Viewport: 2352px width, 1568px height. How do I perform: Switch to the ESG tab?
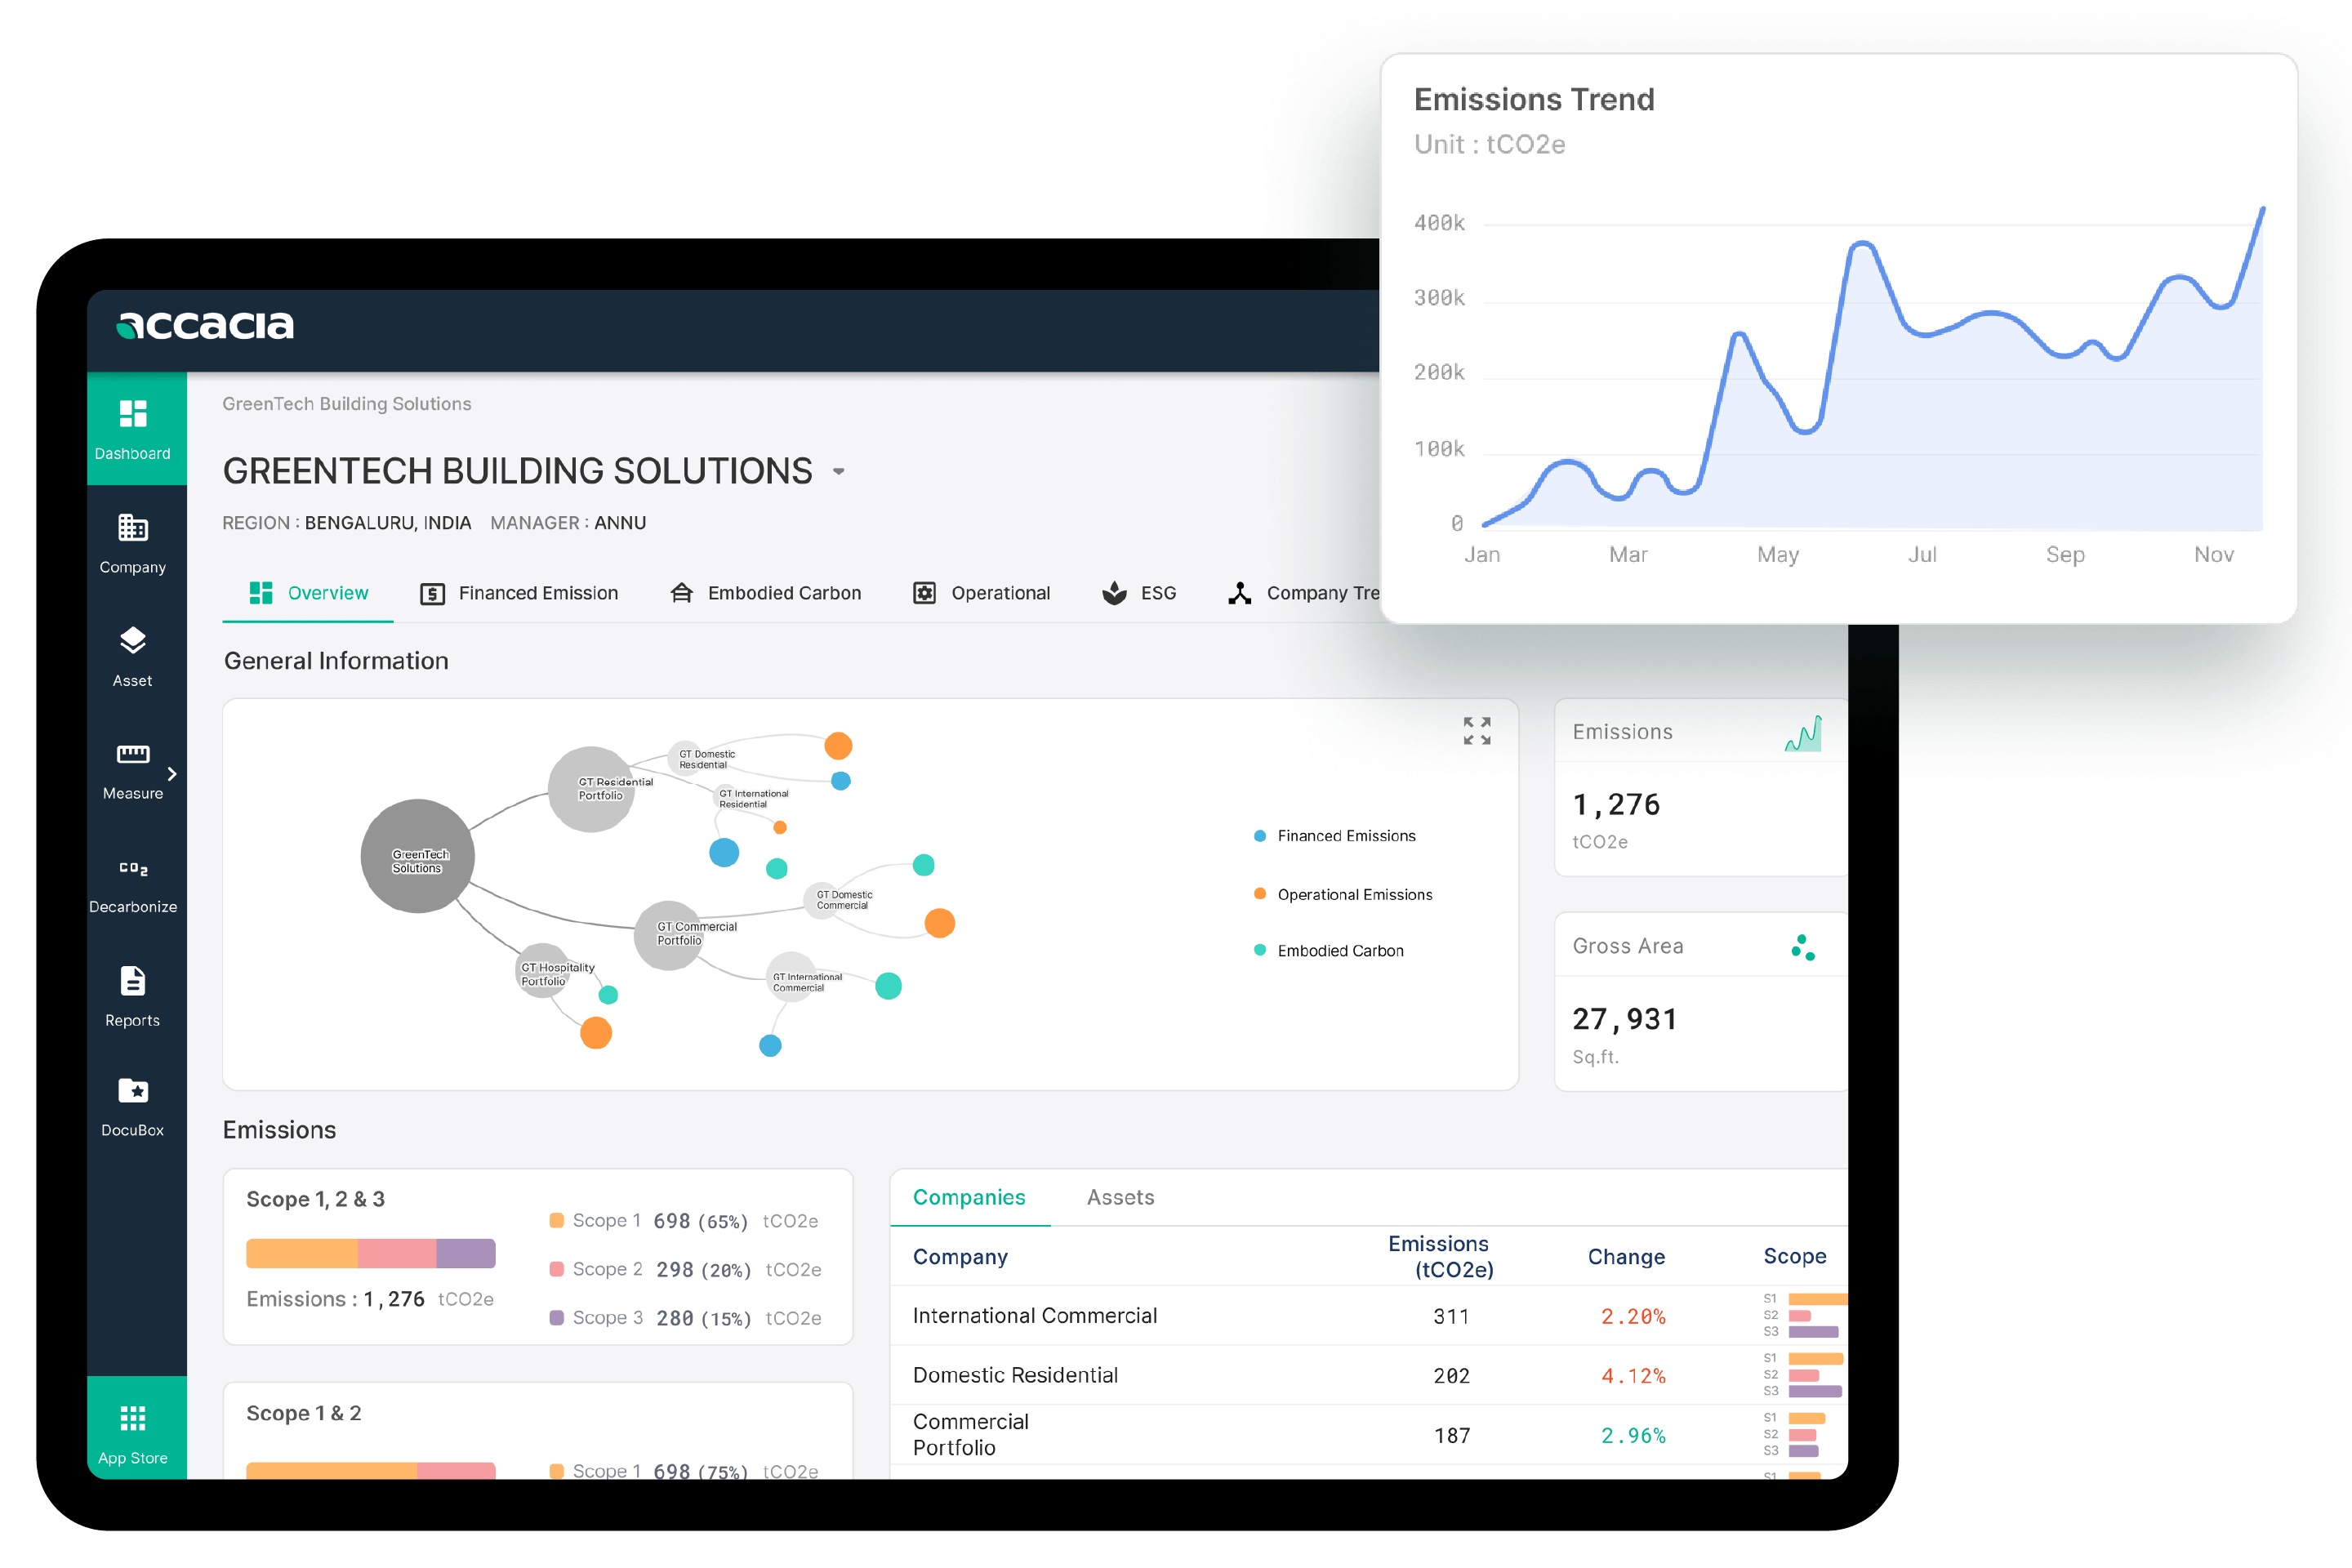[x=1139, y=593]
